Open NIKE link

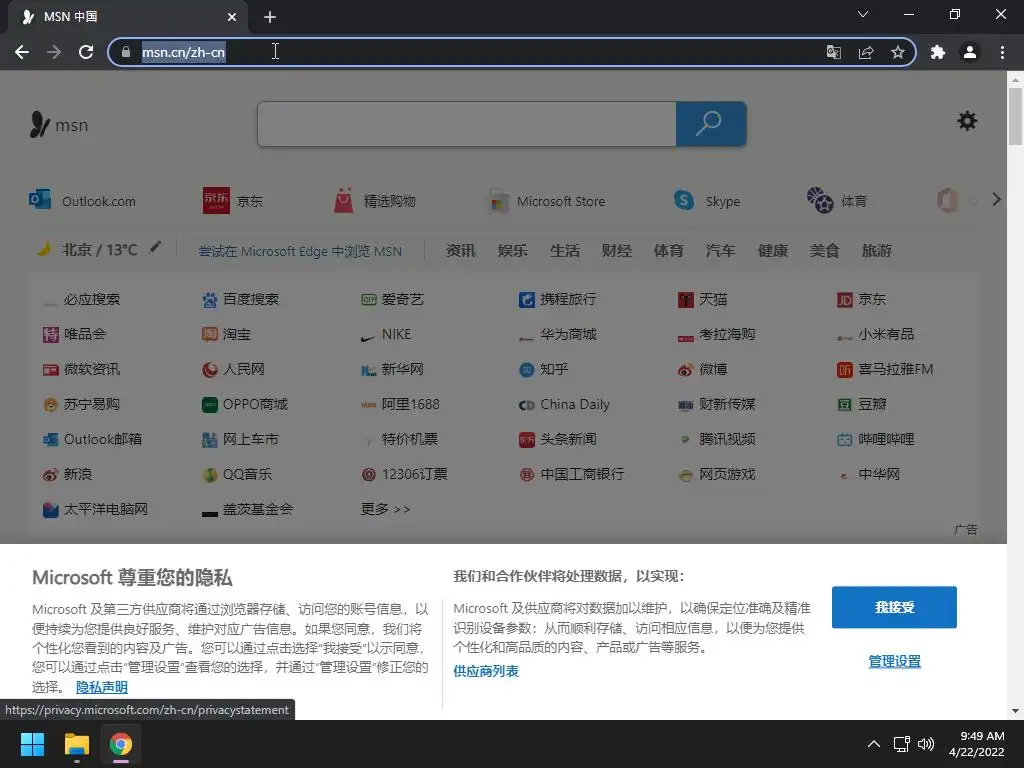point(386,334)
